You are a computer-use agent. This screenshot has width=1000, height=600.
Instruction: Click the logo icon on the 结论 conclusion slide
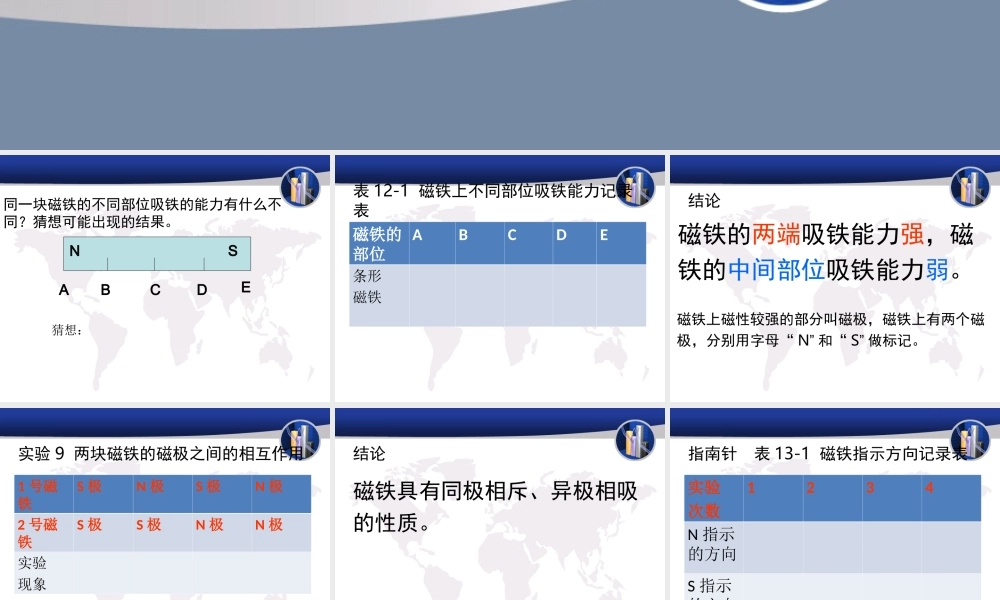968,187
